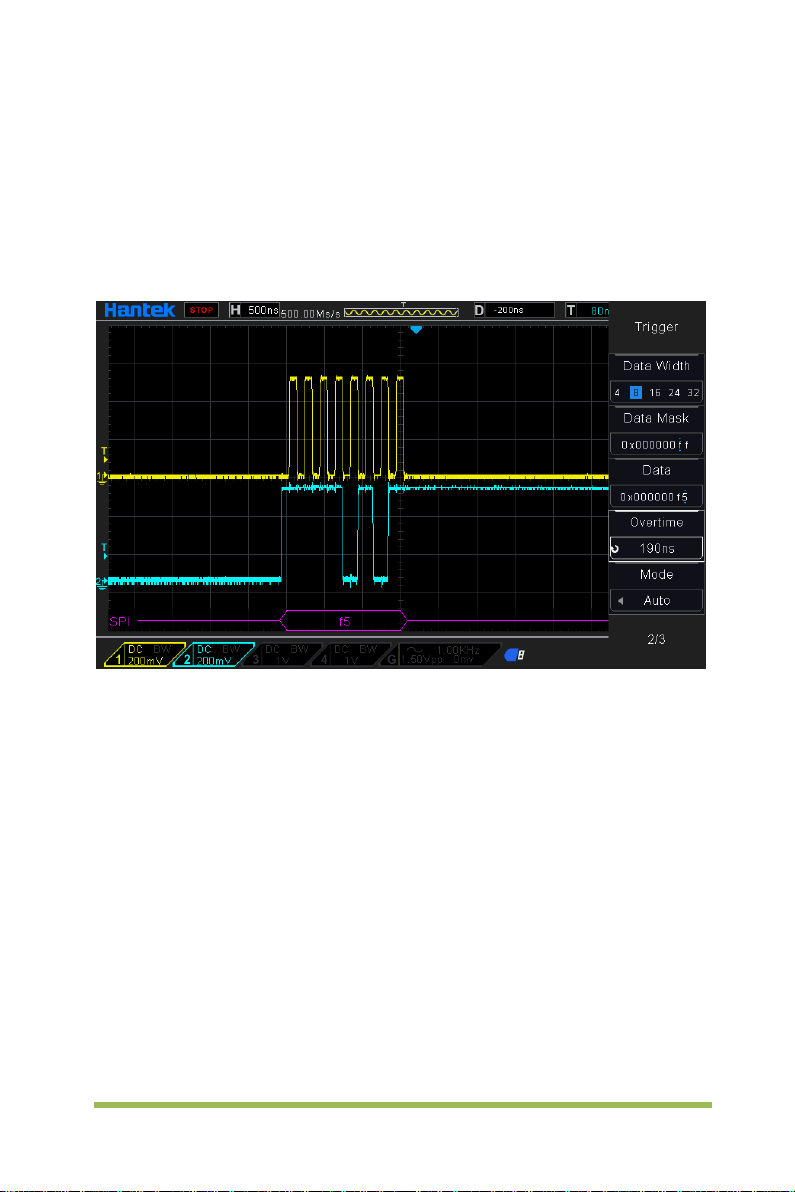Click the channel 2 ground level marker

[x=102, y=582]
